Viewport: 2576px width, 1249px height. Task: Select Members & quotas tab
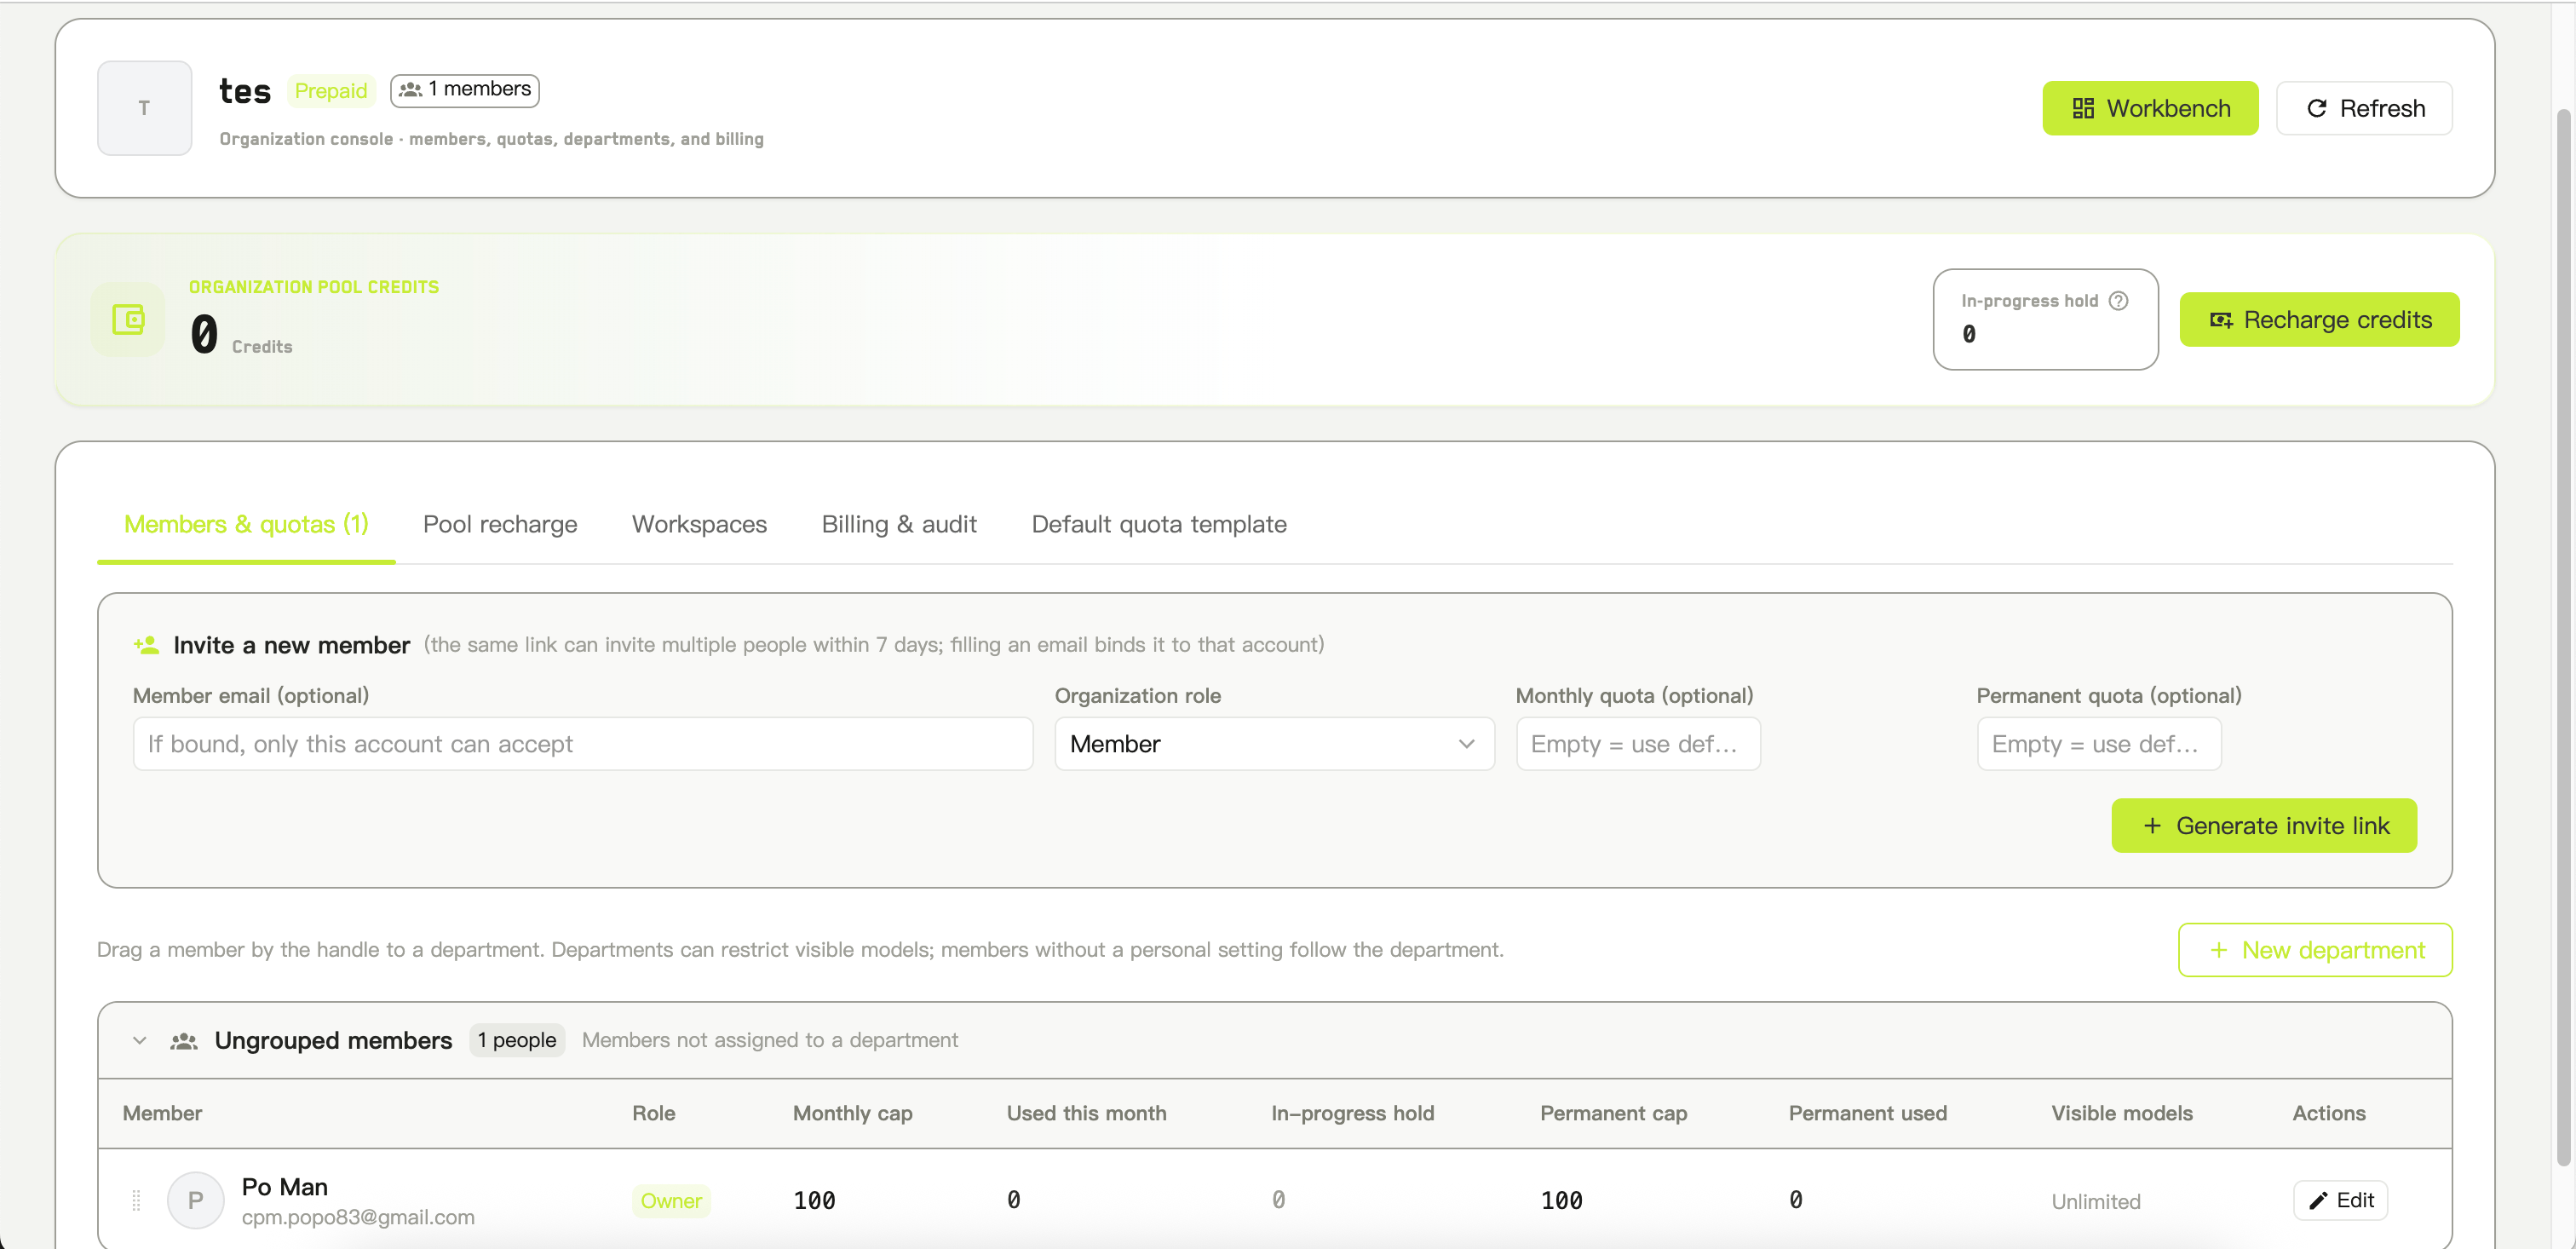pos(246,524)
